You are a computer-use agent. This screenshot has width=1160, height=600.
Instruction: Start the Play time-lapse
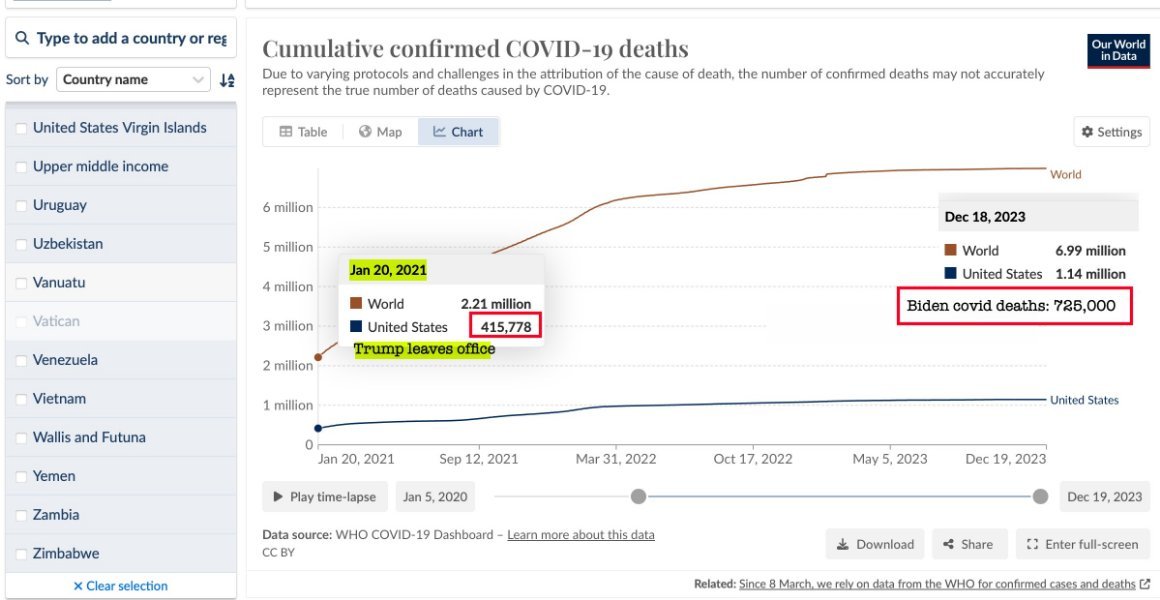325,496
